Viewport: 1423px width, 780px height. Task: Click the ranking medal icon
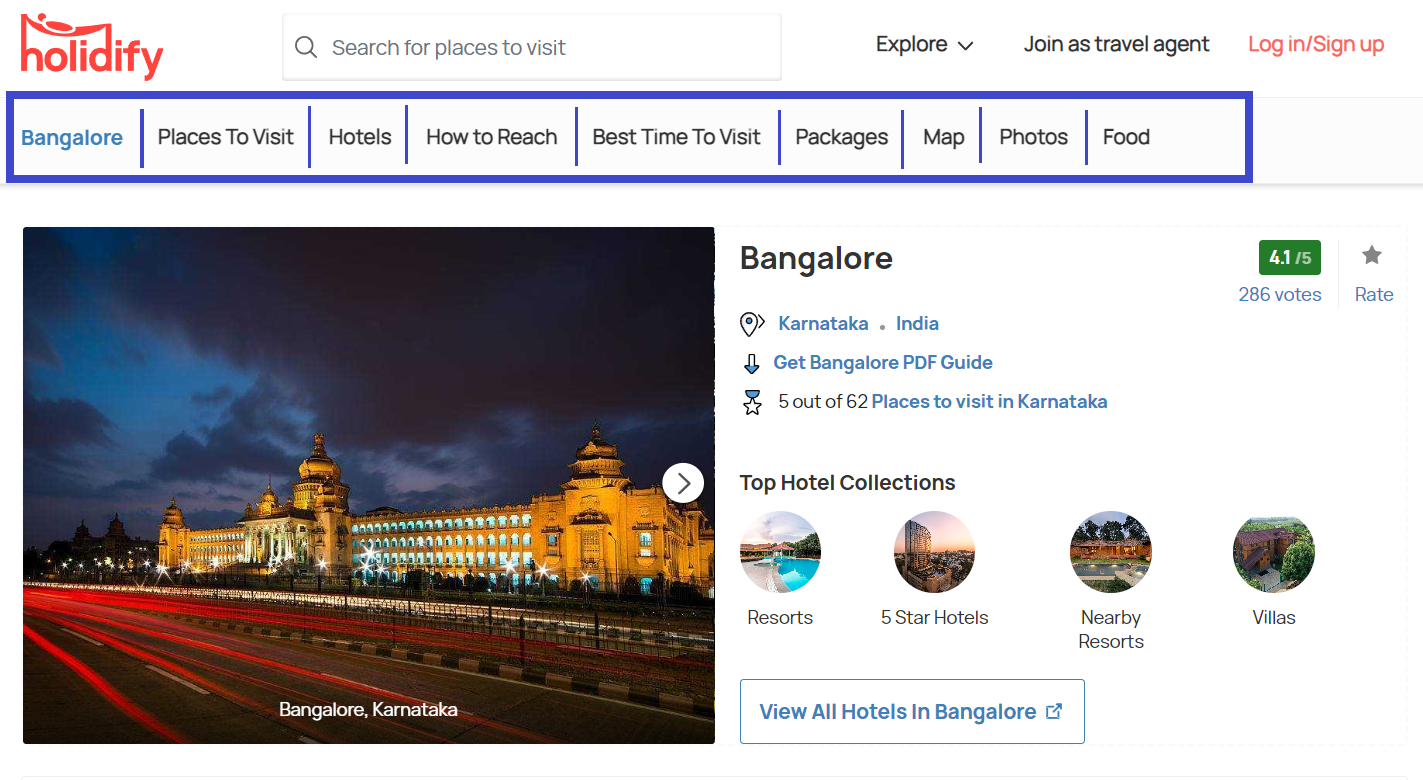752,402
